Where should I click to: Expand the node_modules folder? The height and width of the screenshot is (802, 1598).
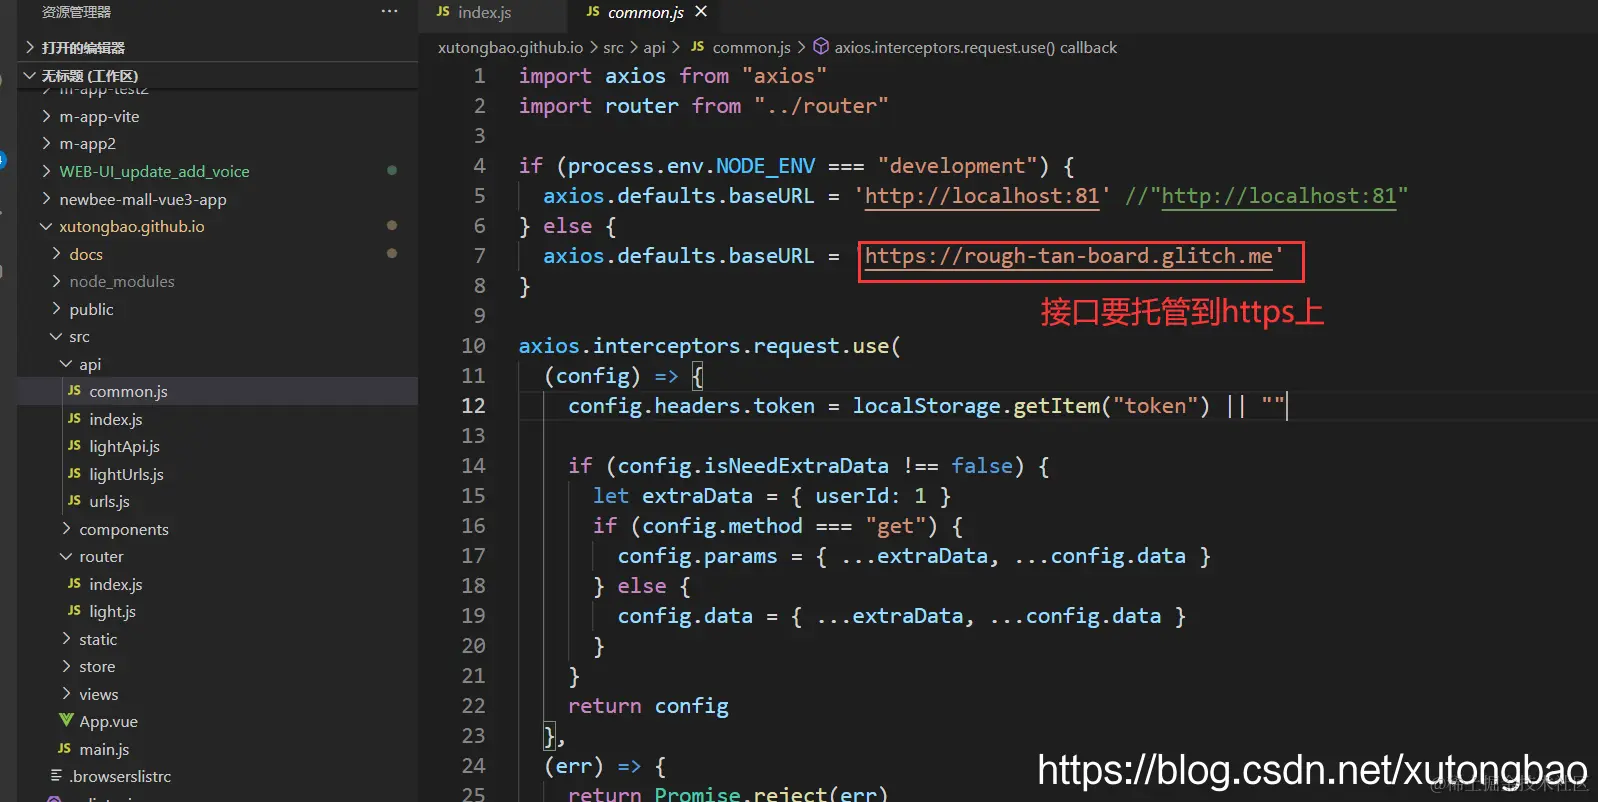(x=122, y=282)
